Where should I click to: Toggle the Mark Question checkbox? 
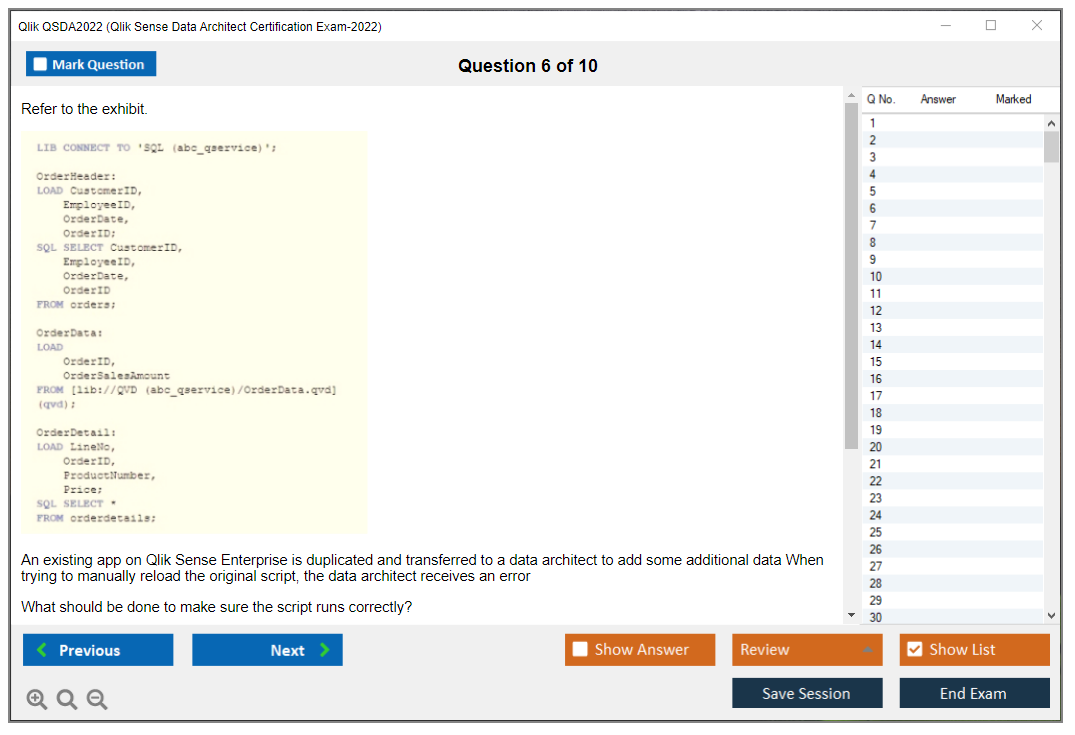point(41,64)
